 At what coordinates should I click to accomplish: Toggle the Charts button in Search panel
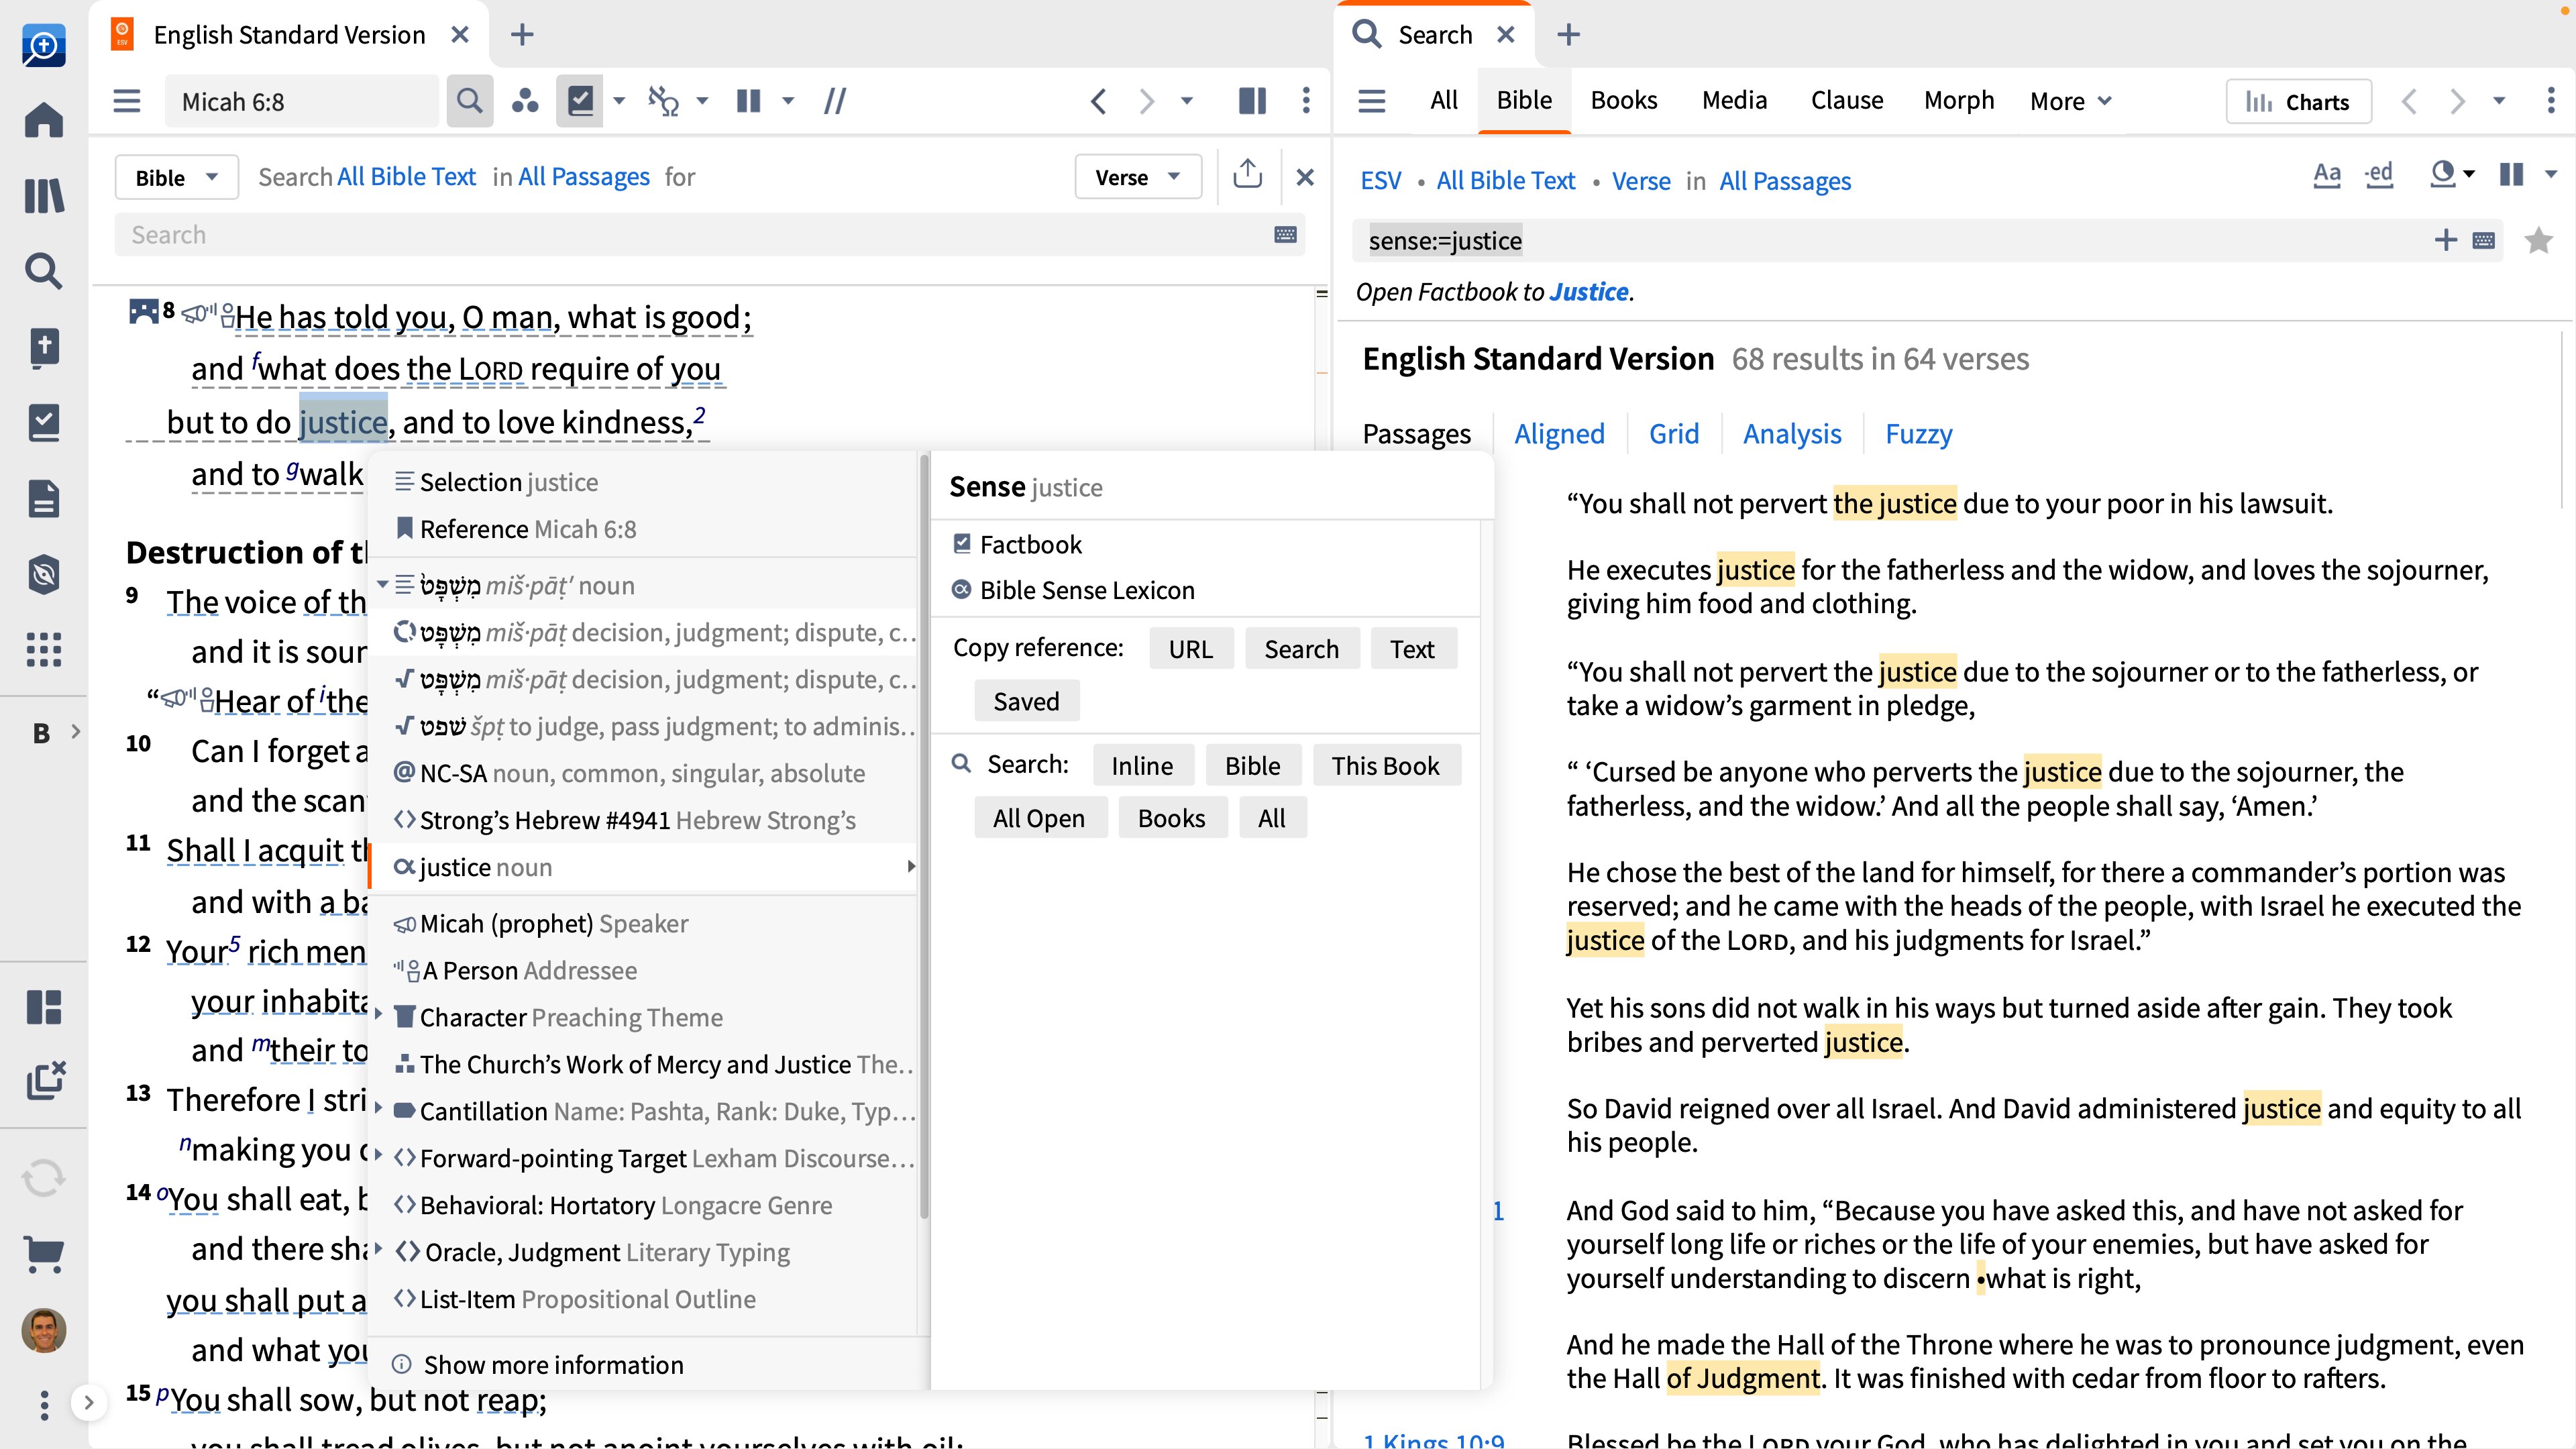click(x=2298, y=101)
